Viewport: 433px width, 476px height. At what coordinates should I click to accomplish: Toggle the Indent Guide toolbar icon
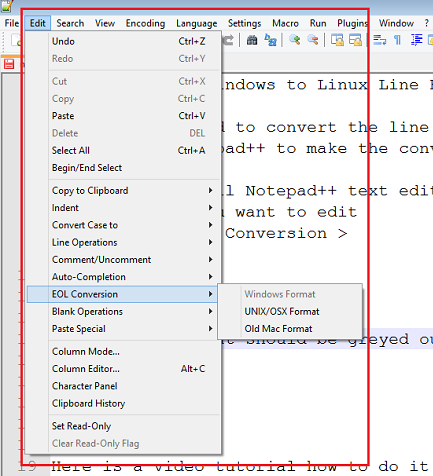point(417,40)
